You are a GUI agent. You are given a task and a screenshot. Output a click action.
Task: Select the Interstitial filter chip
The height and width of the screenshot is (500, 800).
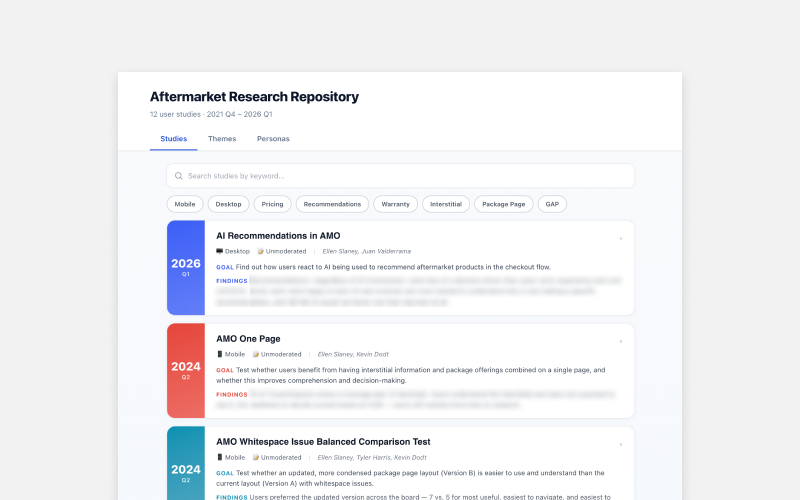pos(446,204)
